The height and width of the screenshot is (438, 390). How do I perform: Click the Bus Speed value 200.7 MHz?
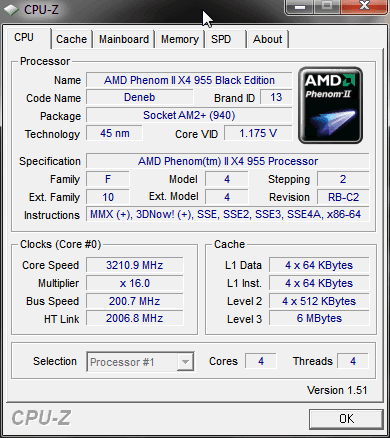click(135, 301)
